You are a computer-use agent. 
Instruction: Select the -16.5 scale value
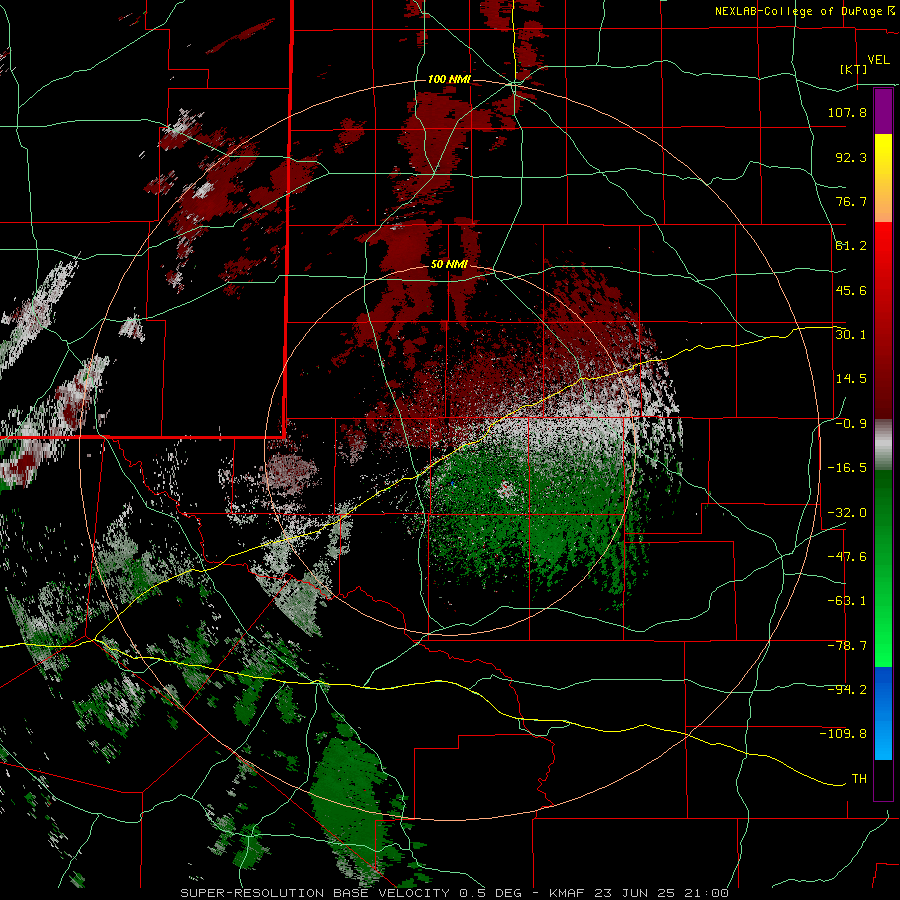click(x=847, y=468)
